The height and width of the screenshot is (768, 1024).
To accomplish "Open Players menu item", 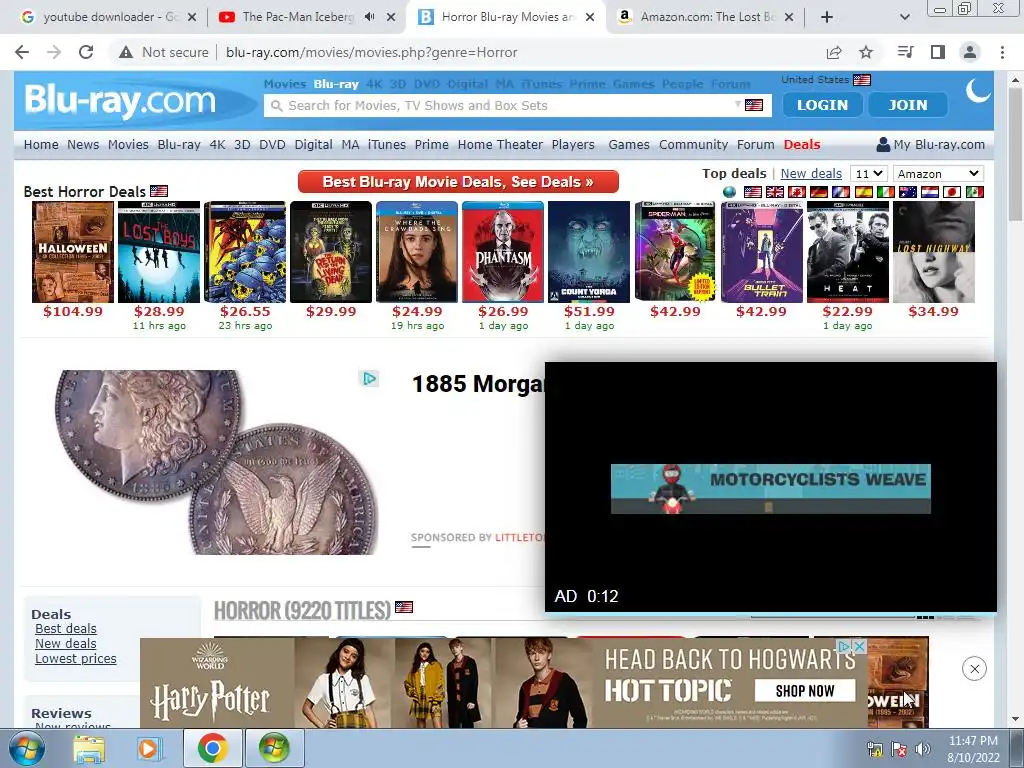I will point(573,144).
